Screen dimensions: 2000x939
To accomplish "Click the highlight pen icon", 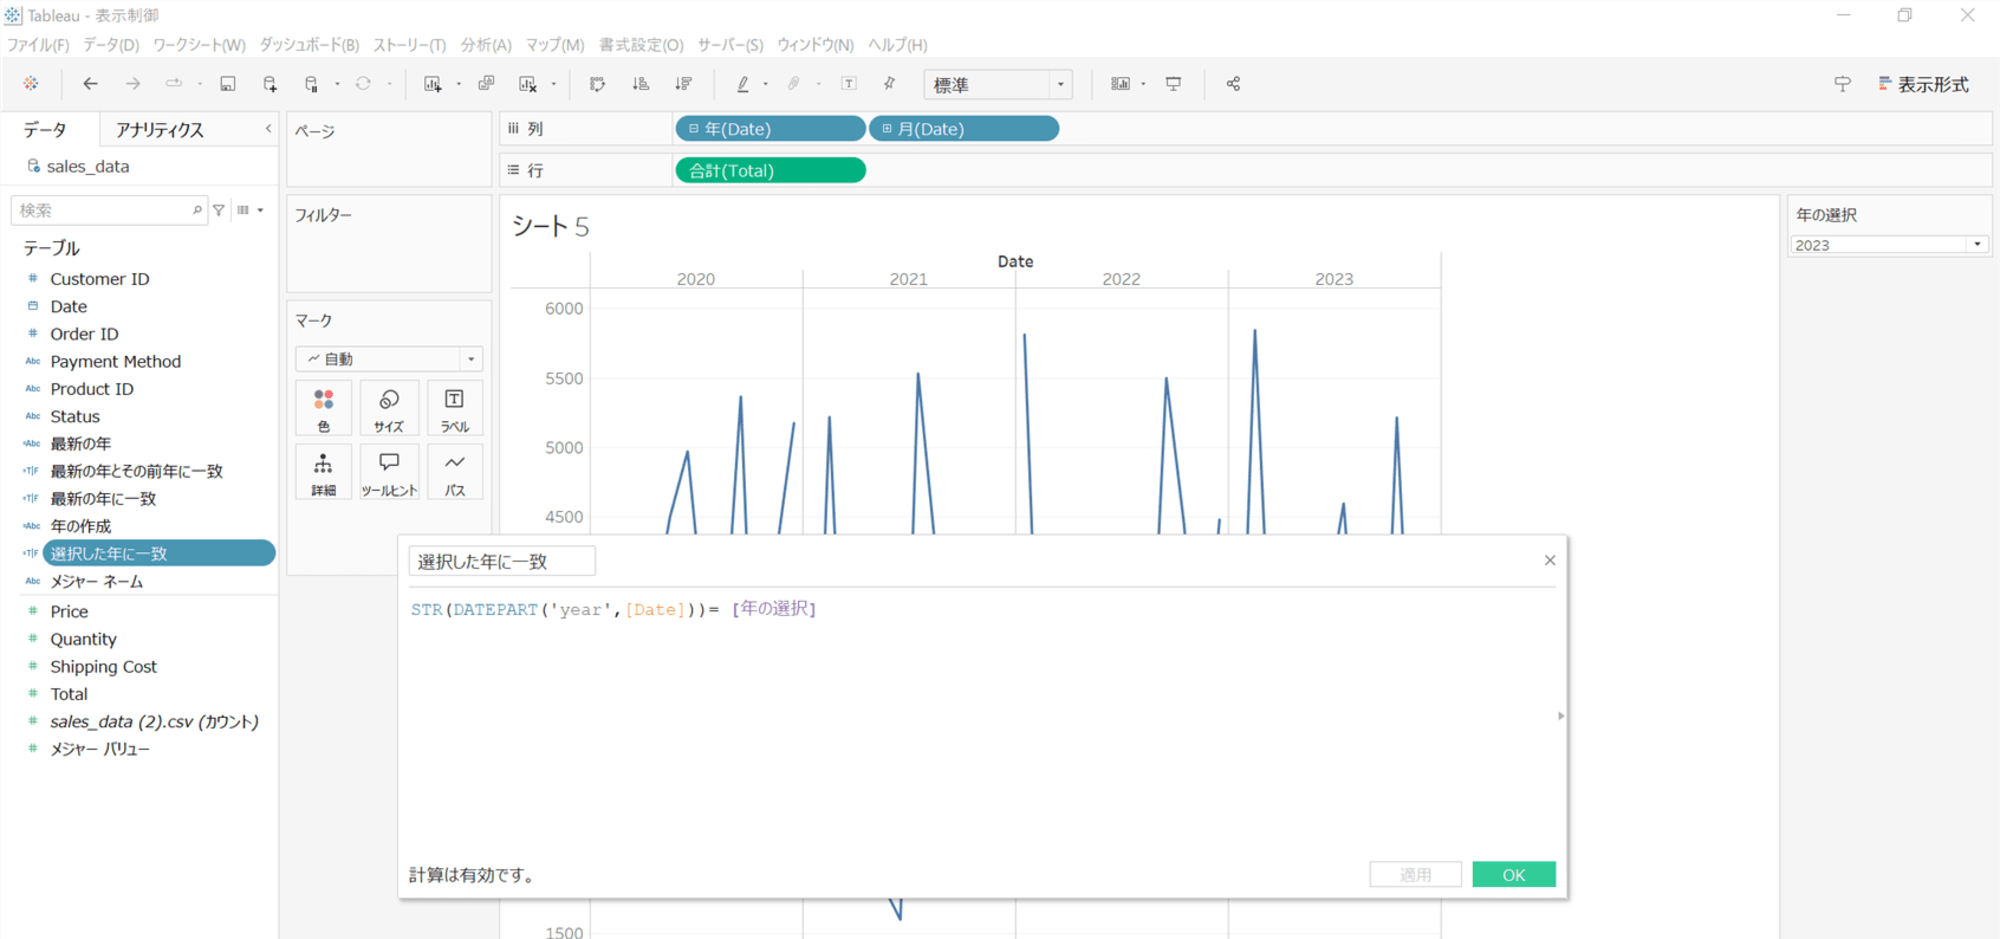I will point(743,84).
